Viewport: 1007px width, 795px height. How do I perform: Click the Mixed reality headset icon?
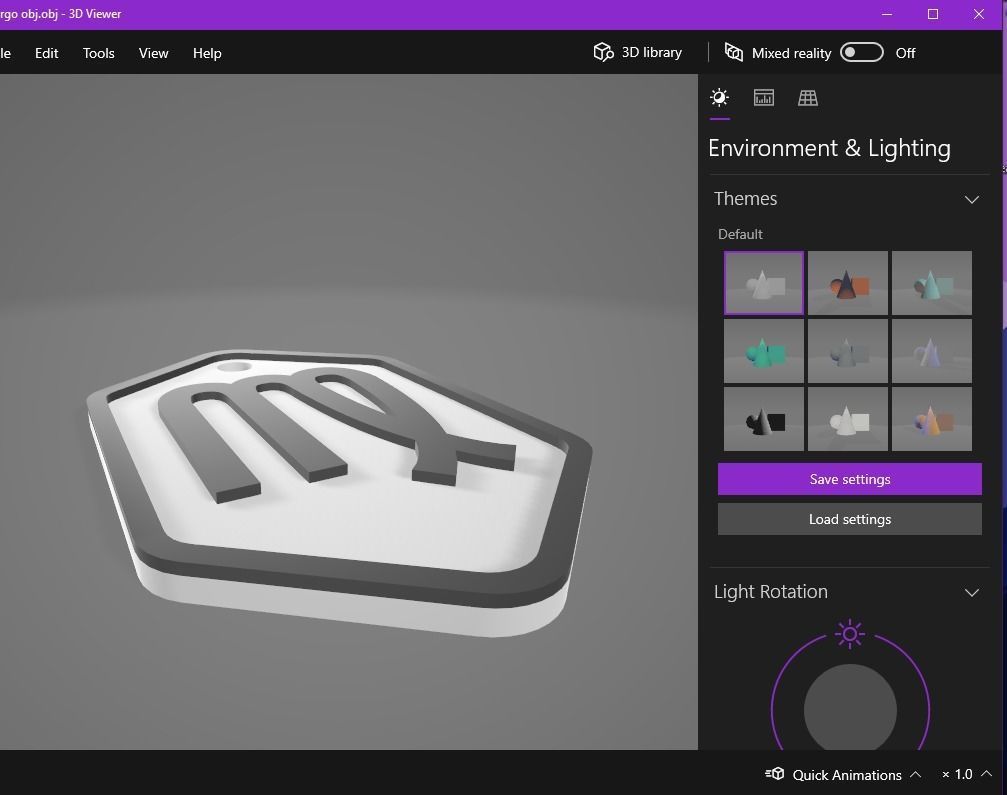(x=733, y=52)
